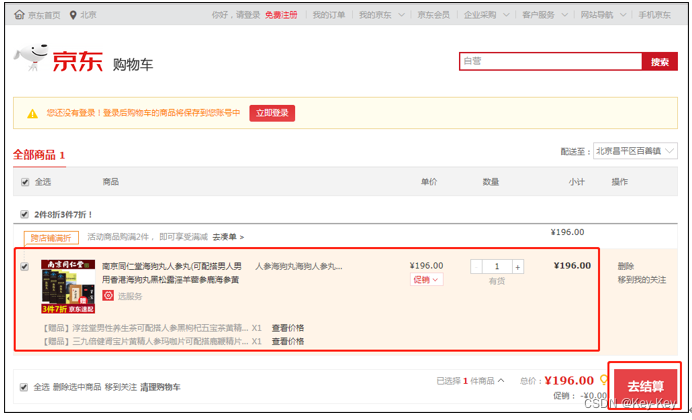Click the lightbulb icon beside total price
The image size is (692, 420).
pyautogui.click(x=604, y=380)
